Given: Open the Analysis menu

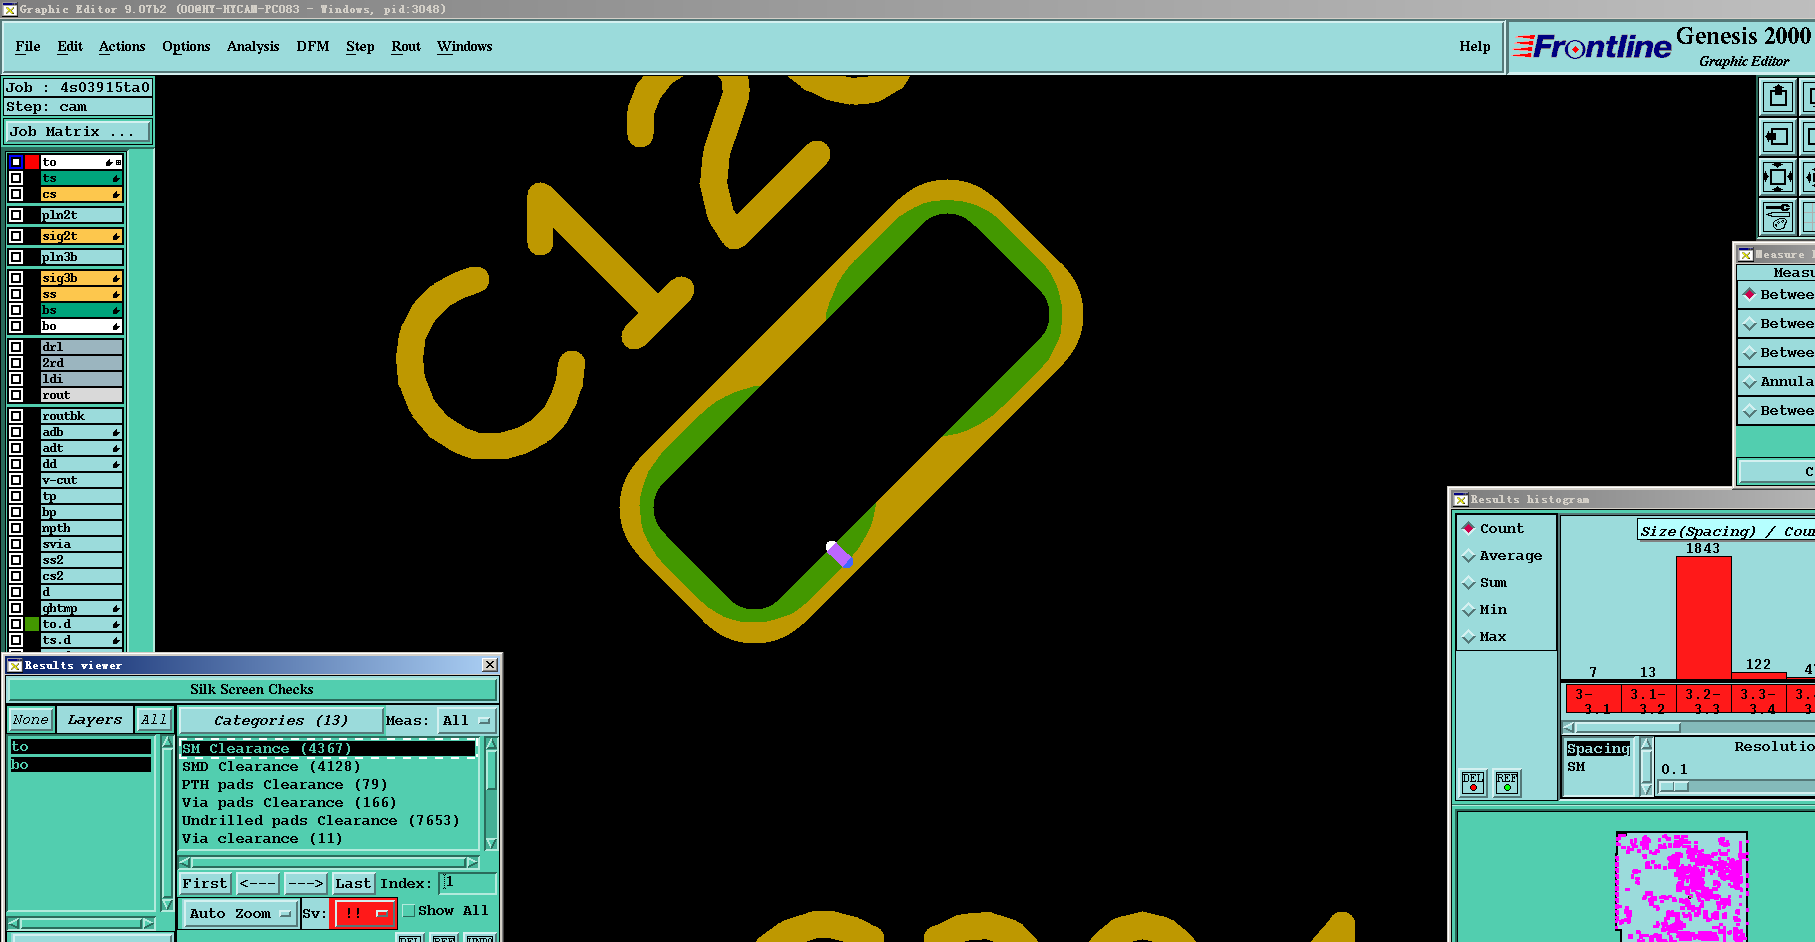Looking at the screenshot, I should click(253, 47).
